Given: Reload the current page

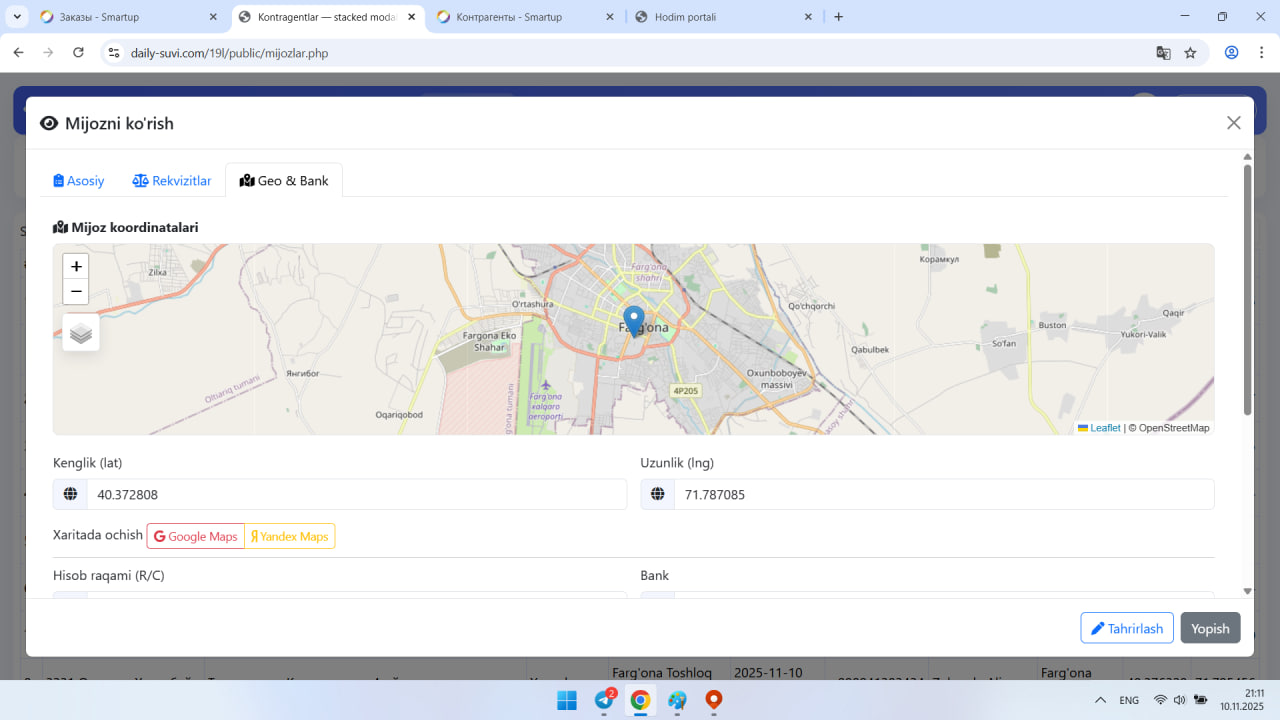Looking at the screenshot, I should (x=78, y=53).
